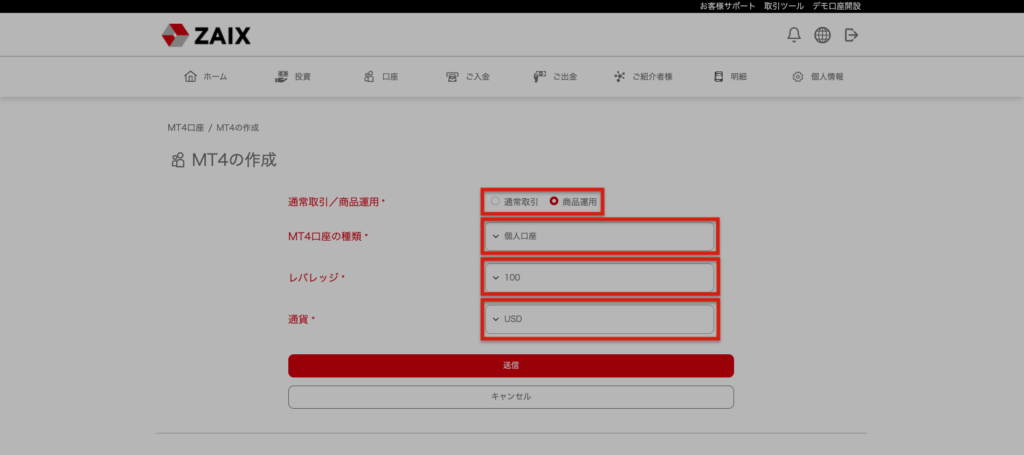Image resolution: width=1024 pixels, height=455 pixels.
Task: Click the MT4口座 breadcrumb link
Action: (185, 128)
